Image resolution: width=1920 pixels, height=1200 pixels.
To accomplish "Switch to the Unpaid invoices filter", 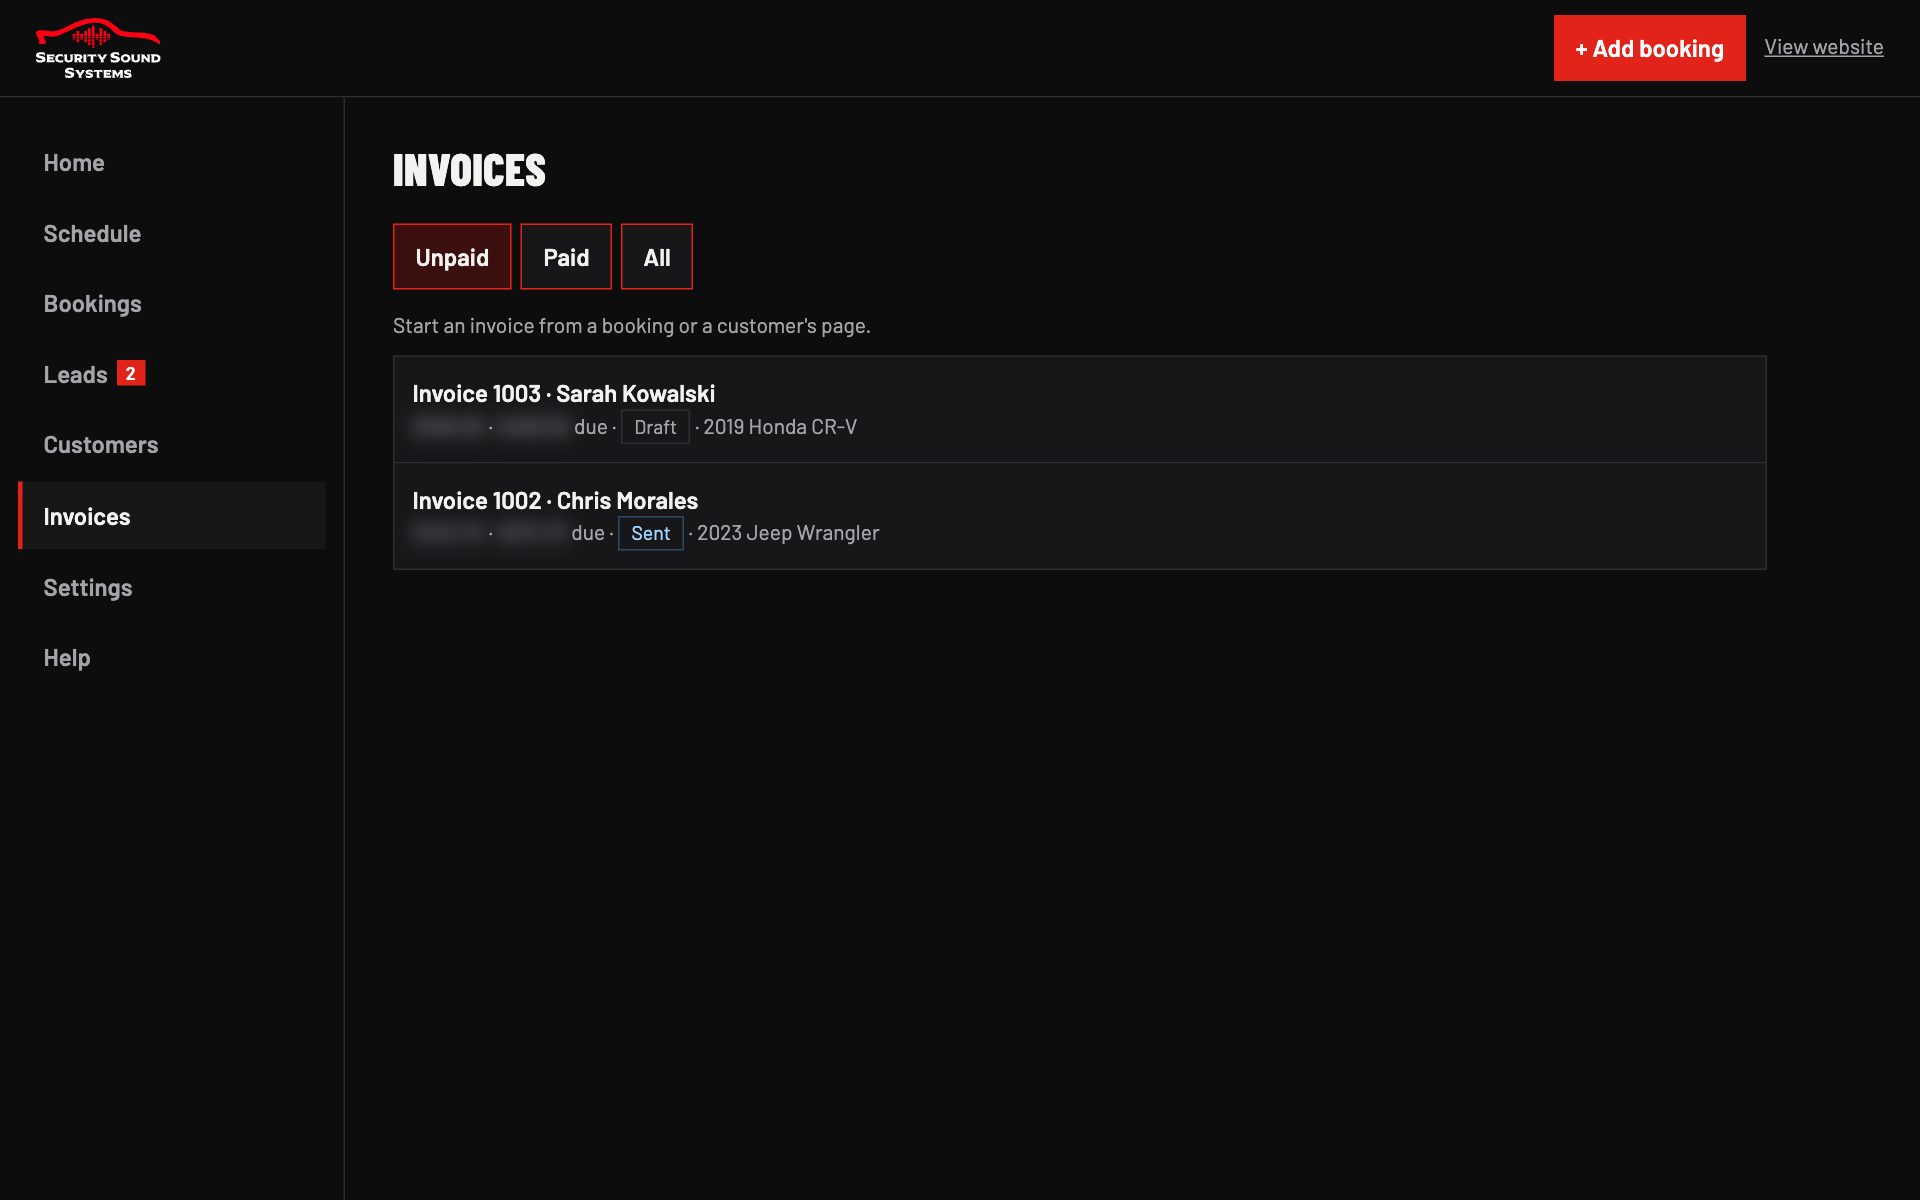I will click(x=452, y=257).
